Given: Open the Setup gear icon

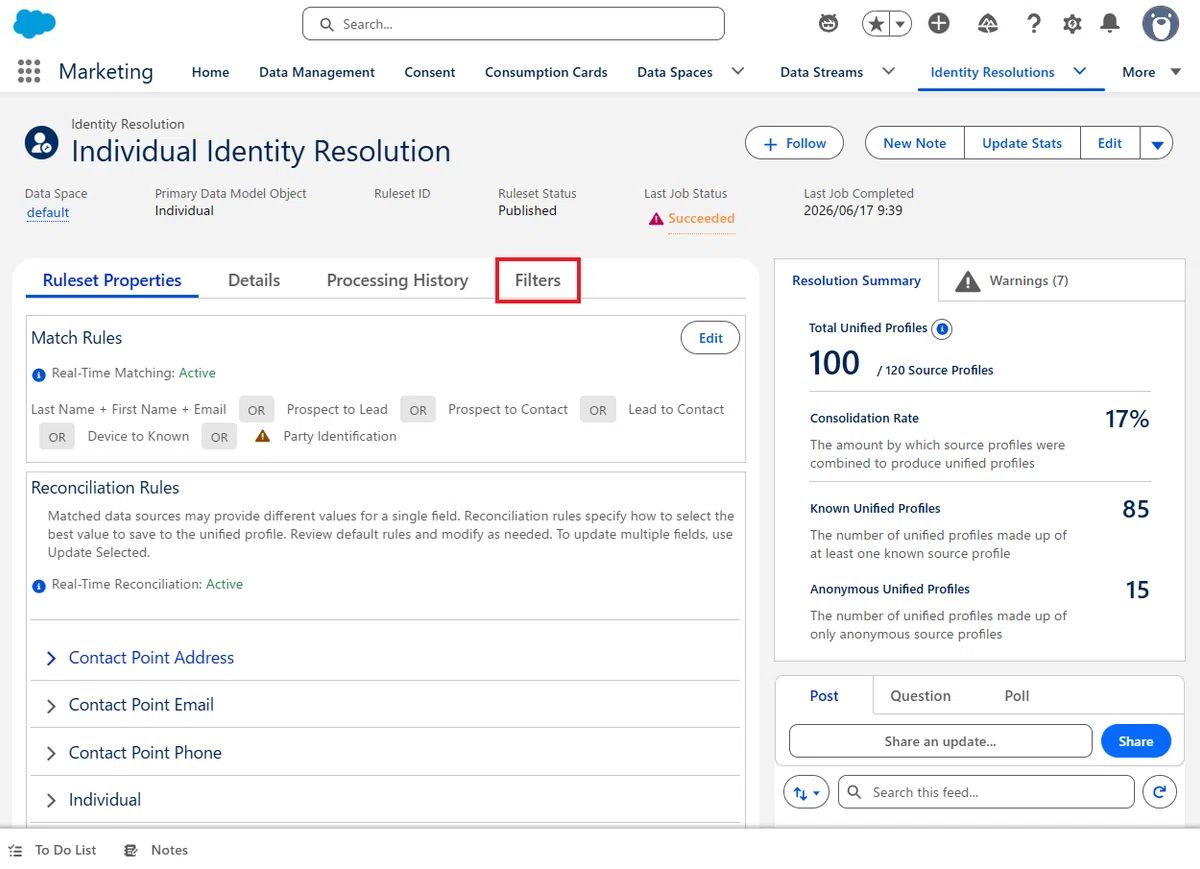Looking at the screenshot, I should pos(1072,24).
